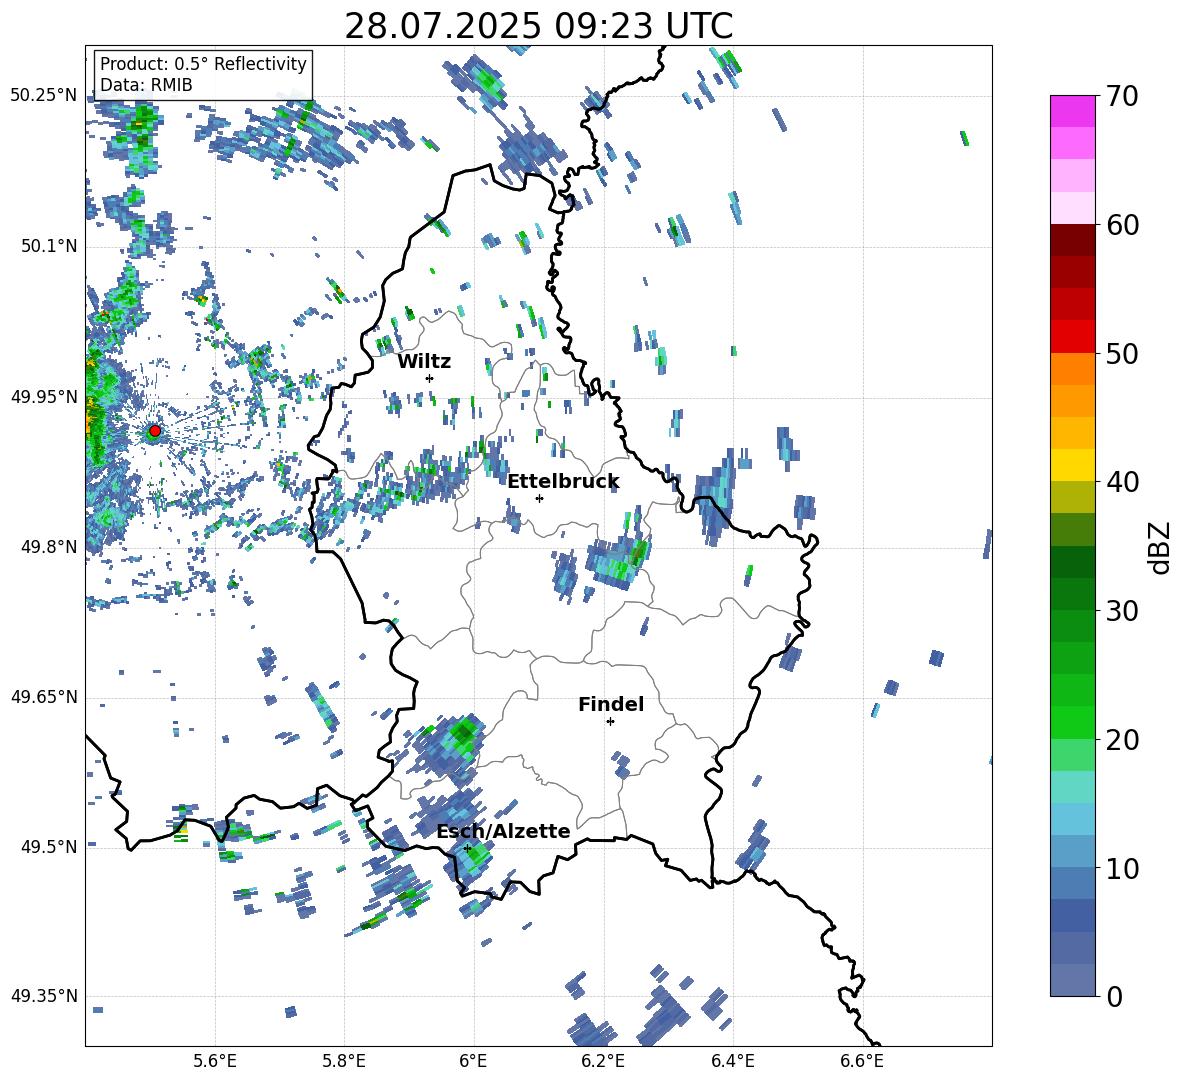The image size is (1184, 1081).
Task: Click the 5.8°E longitude label
Action: (x=344, y=1062)
